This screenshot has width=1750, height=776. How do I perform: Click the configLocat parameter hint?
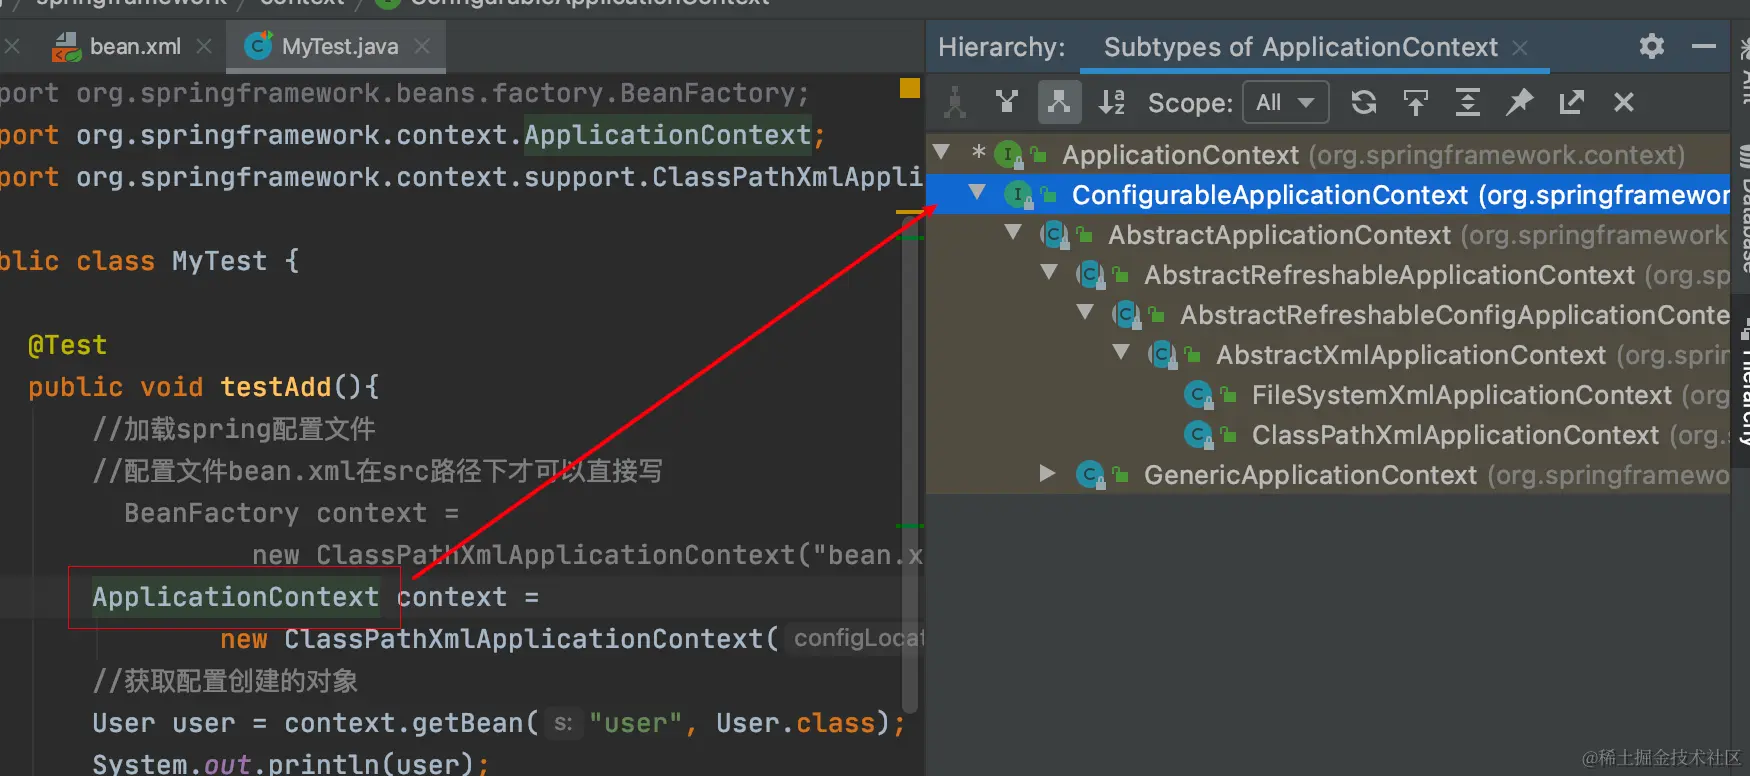tap(857, 637)
